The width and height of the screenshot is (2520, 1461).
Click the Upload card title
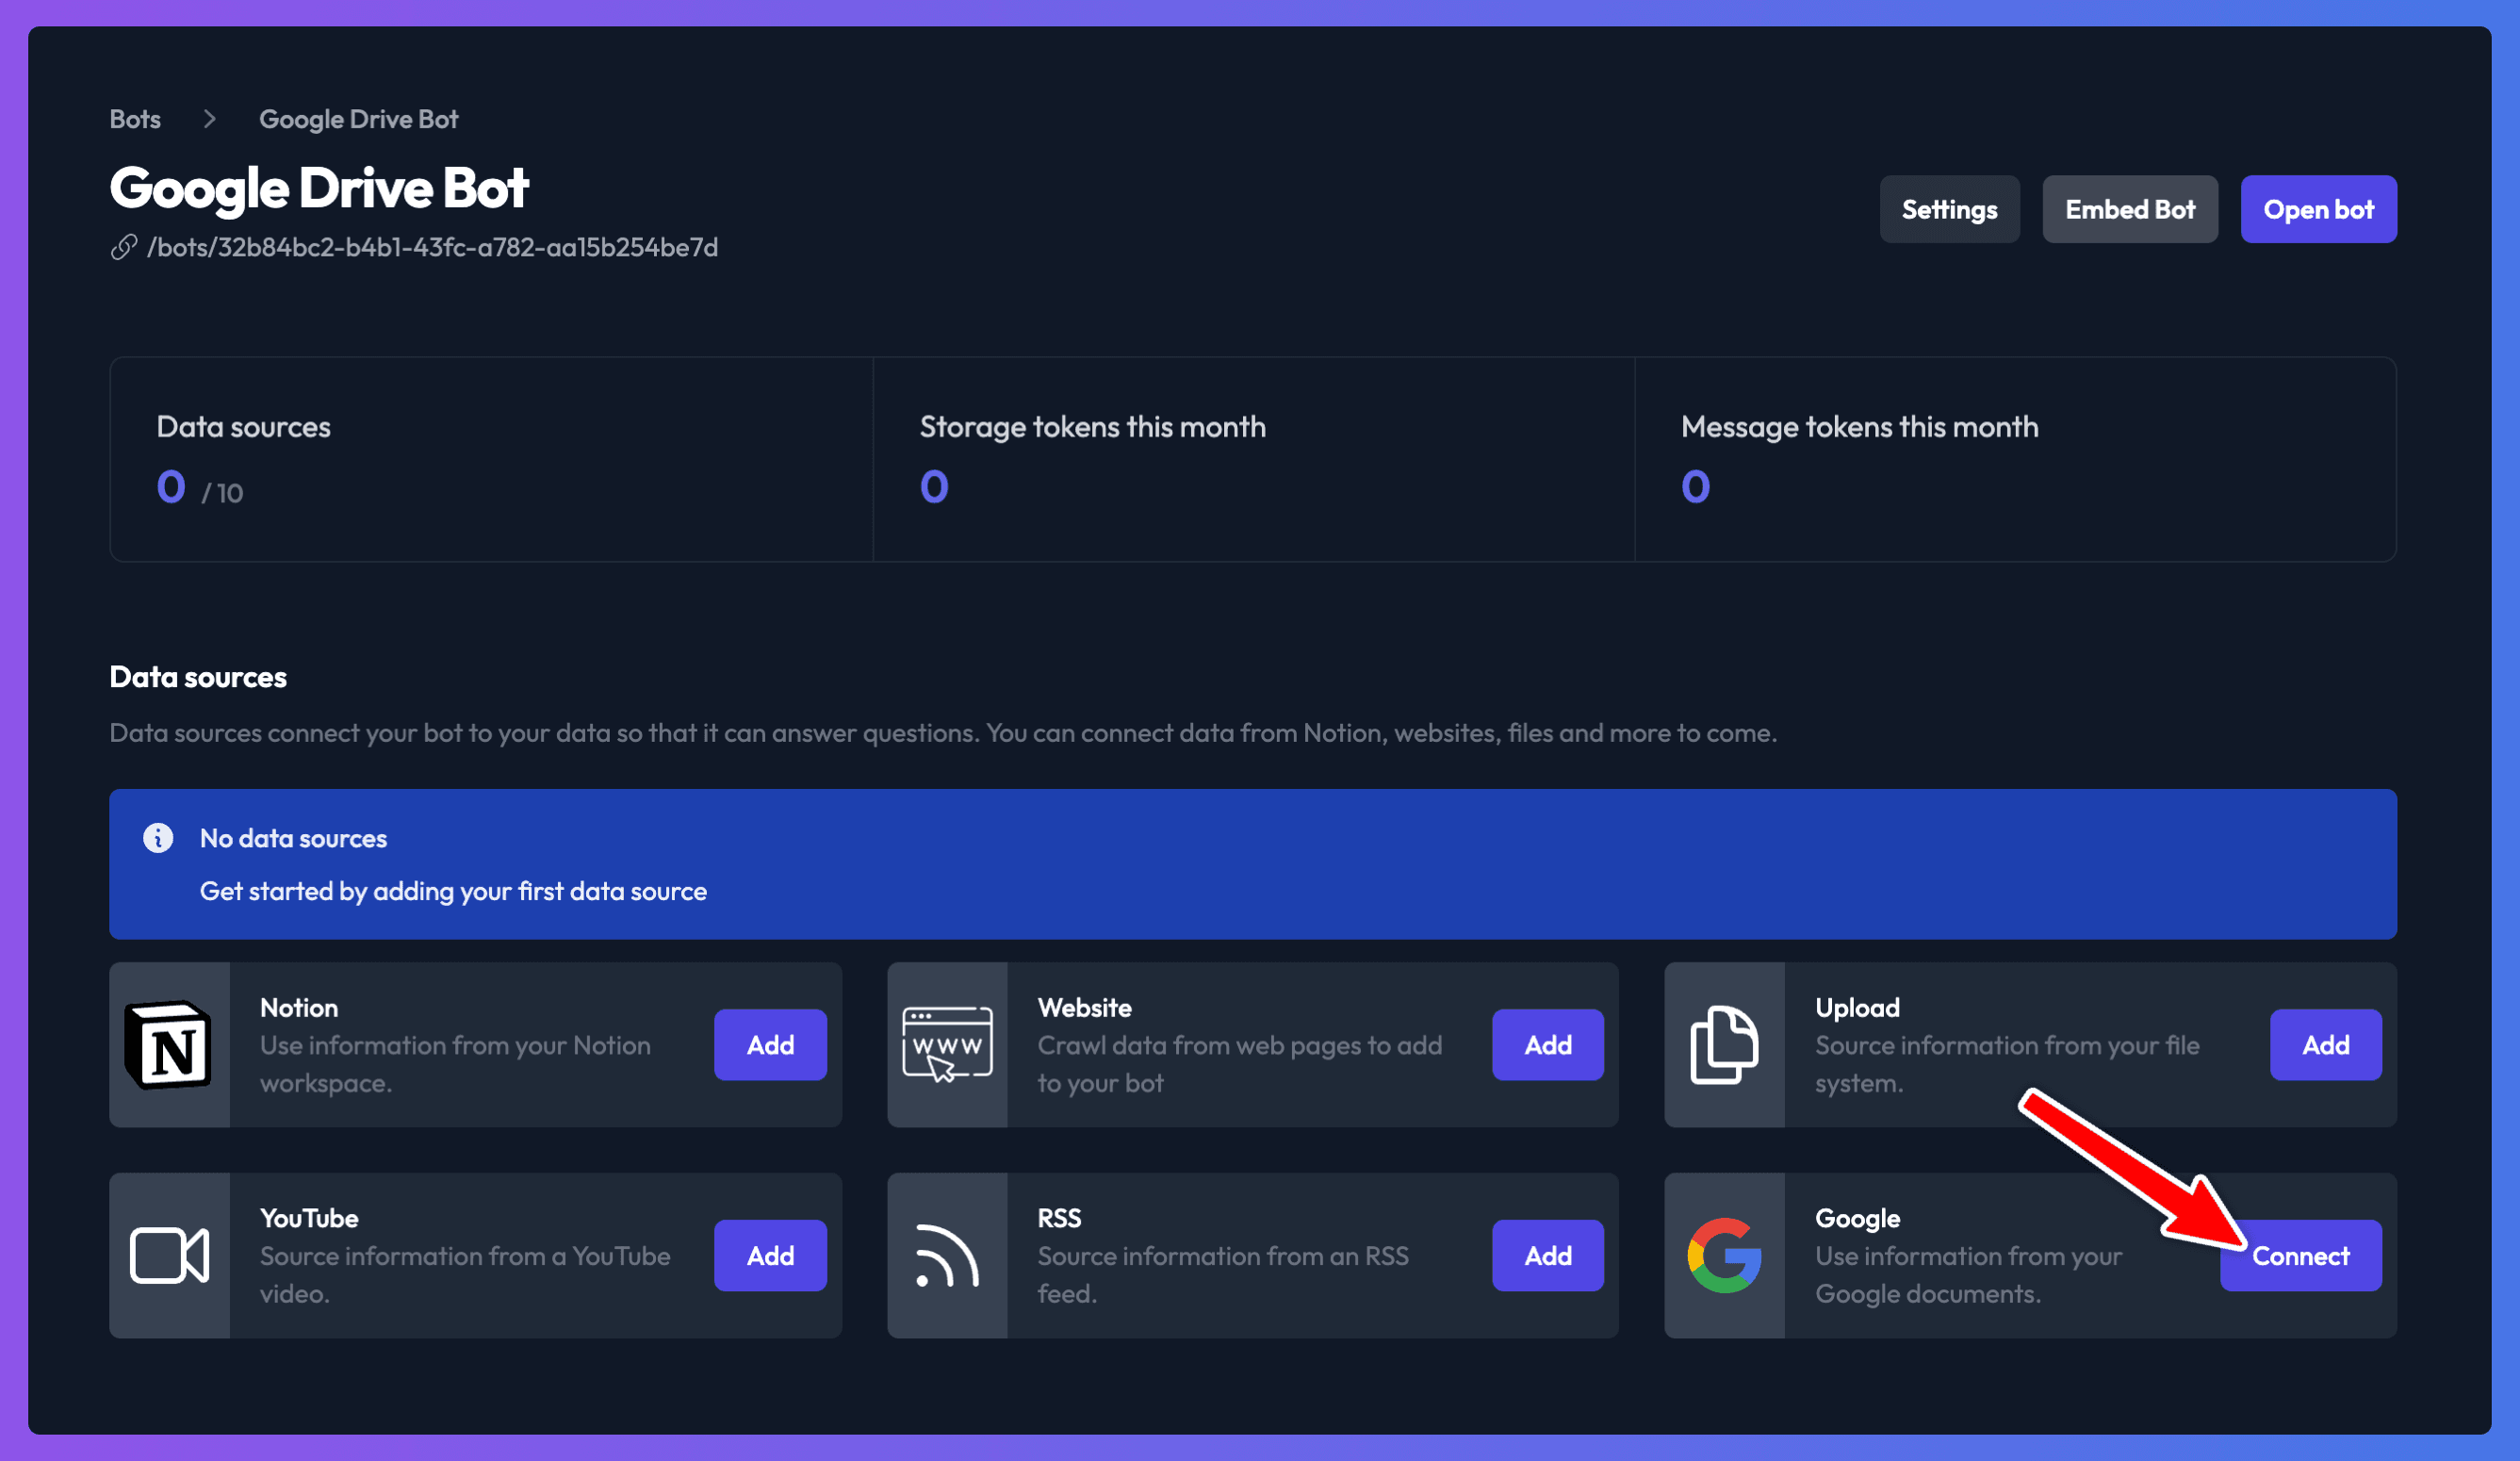1857,1008
